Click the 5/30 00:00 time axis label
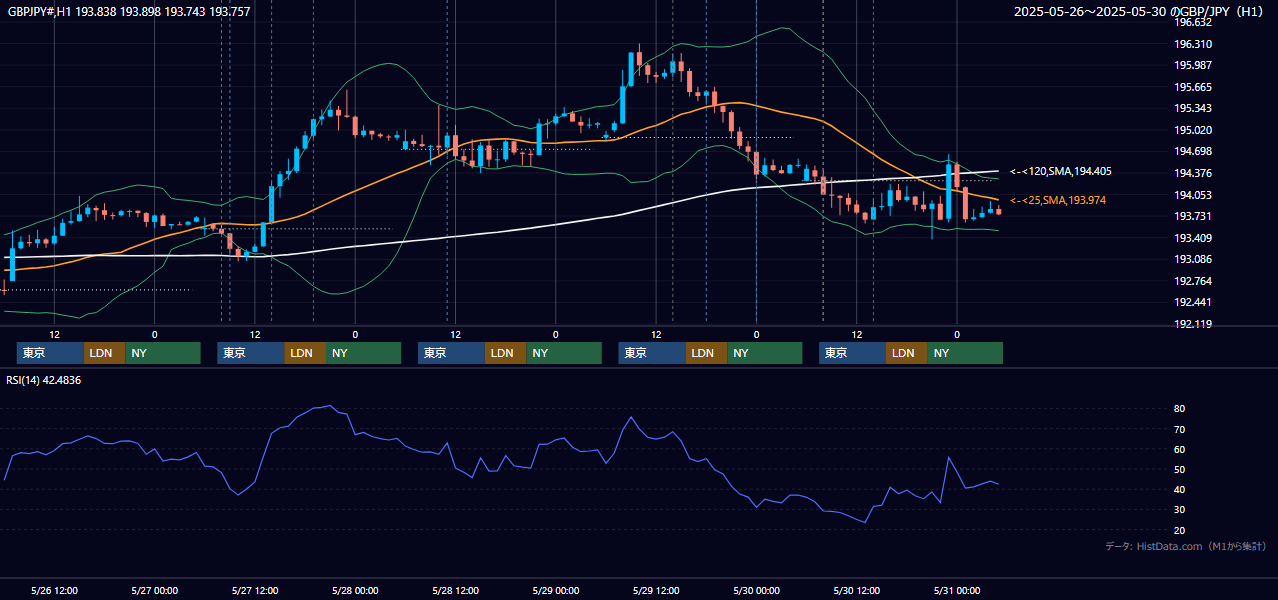 click(756, 591)
